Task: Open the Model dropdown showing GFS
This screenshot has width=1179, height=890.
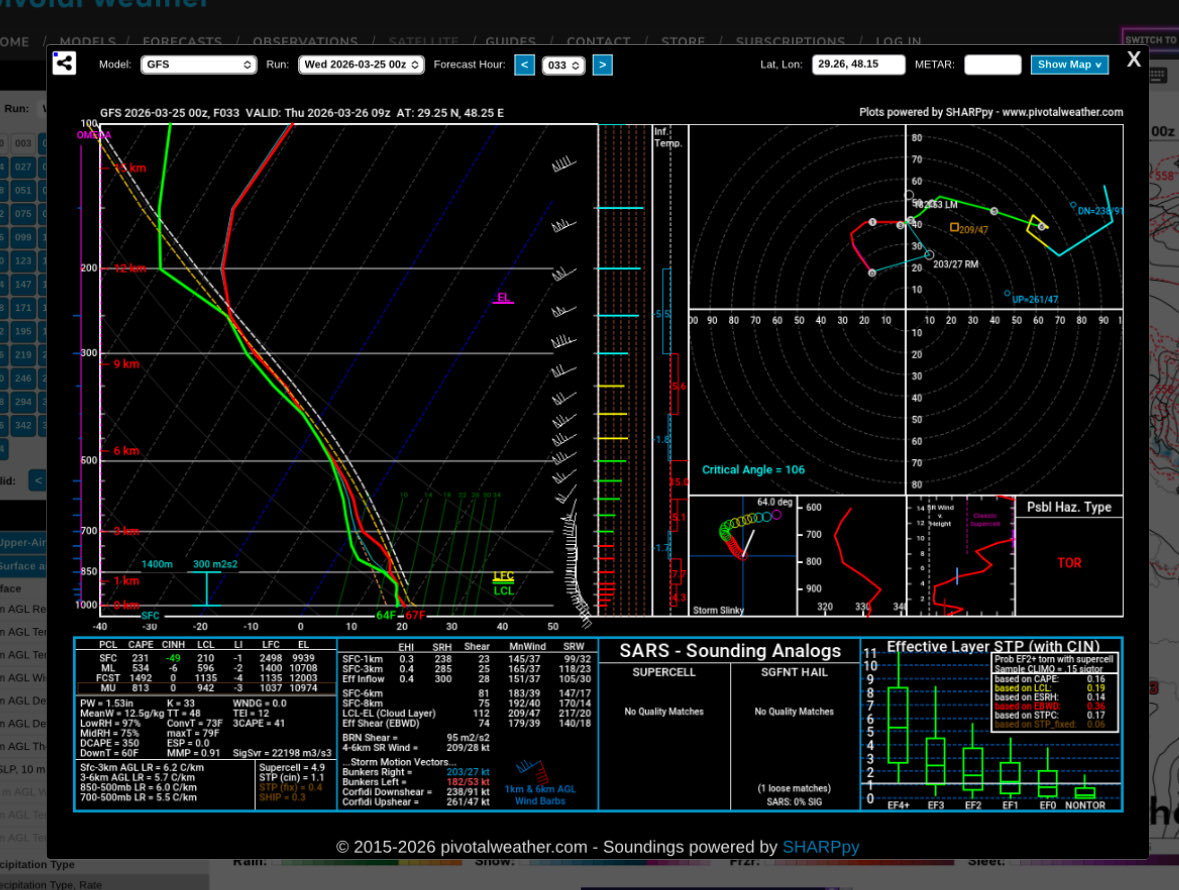Action: coord(199,65)
